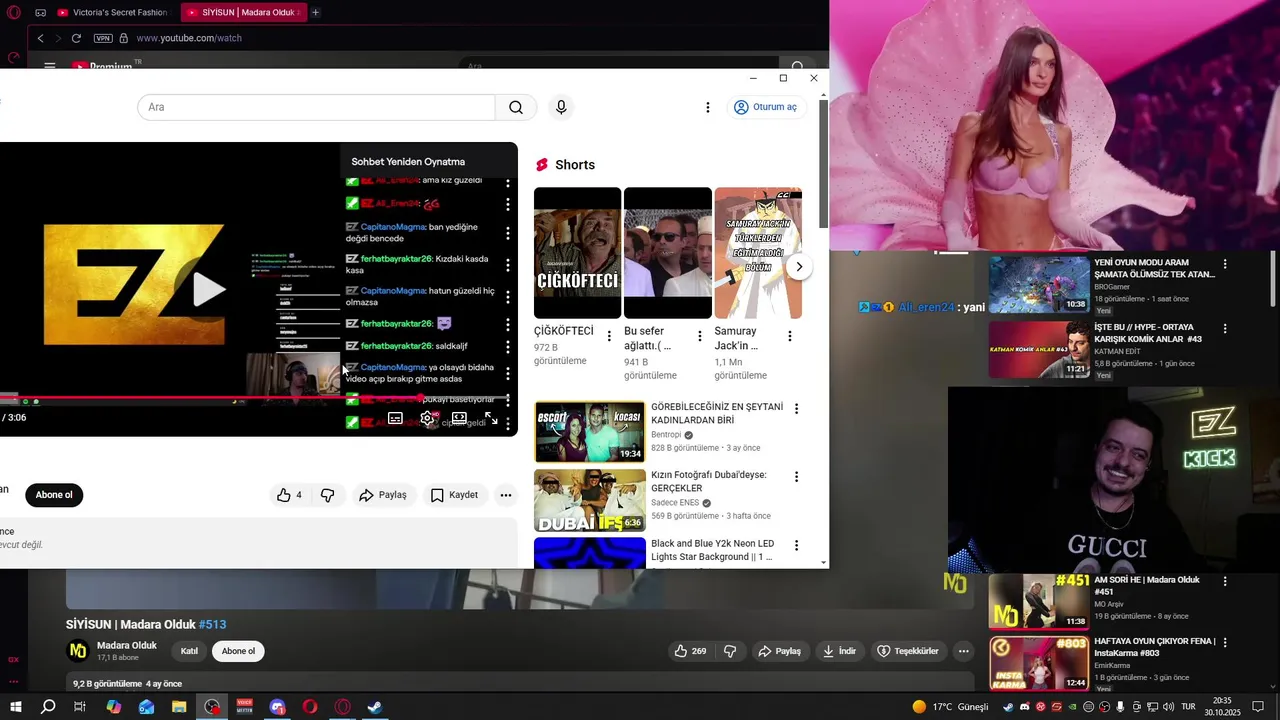Enter fullscreen on the popup video player

491,418
